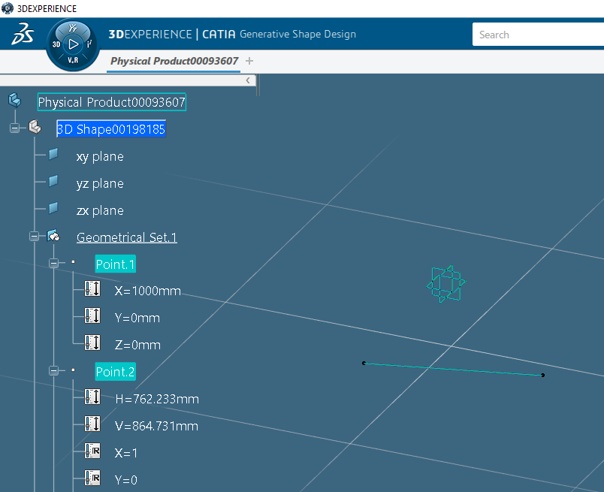
Task: Click the X=1 real parameter icon
Action: [92, 450]
